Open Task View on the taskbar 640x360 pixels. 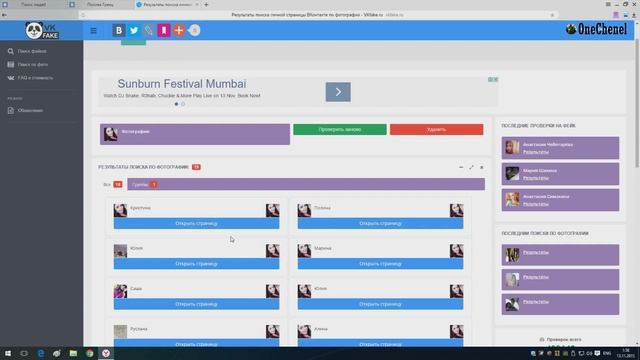pos(24,353)
